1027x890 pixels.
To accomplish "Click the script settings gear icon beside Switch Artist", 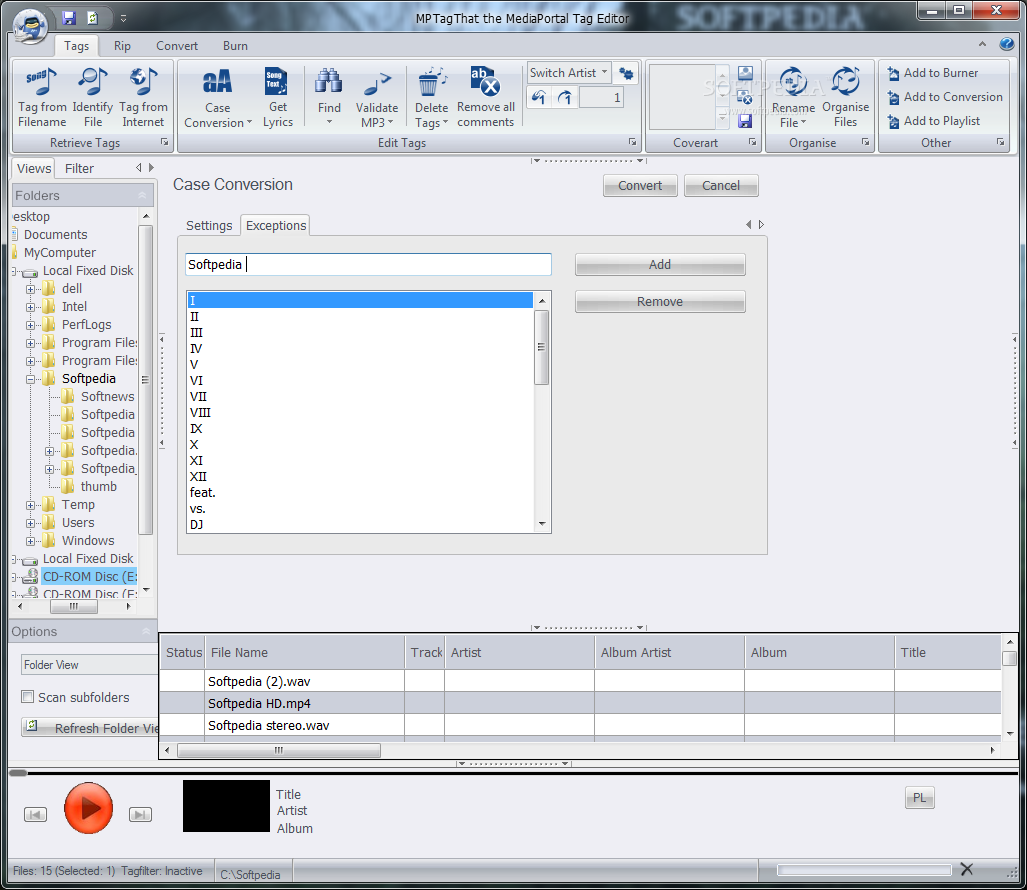I will point(626,73).
